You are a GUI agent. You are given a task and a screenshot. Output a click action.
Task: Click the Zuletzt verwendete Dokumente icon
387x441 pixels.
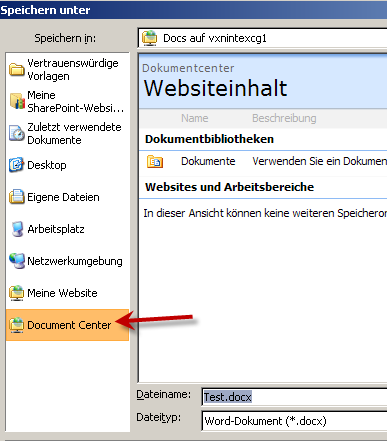coord(16,133)
